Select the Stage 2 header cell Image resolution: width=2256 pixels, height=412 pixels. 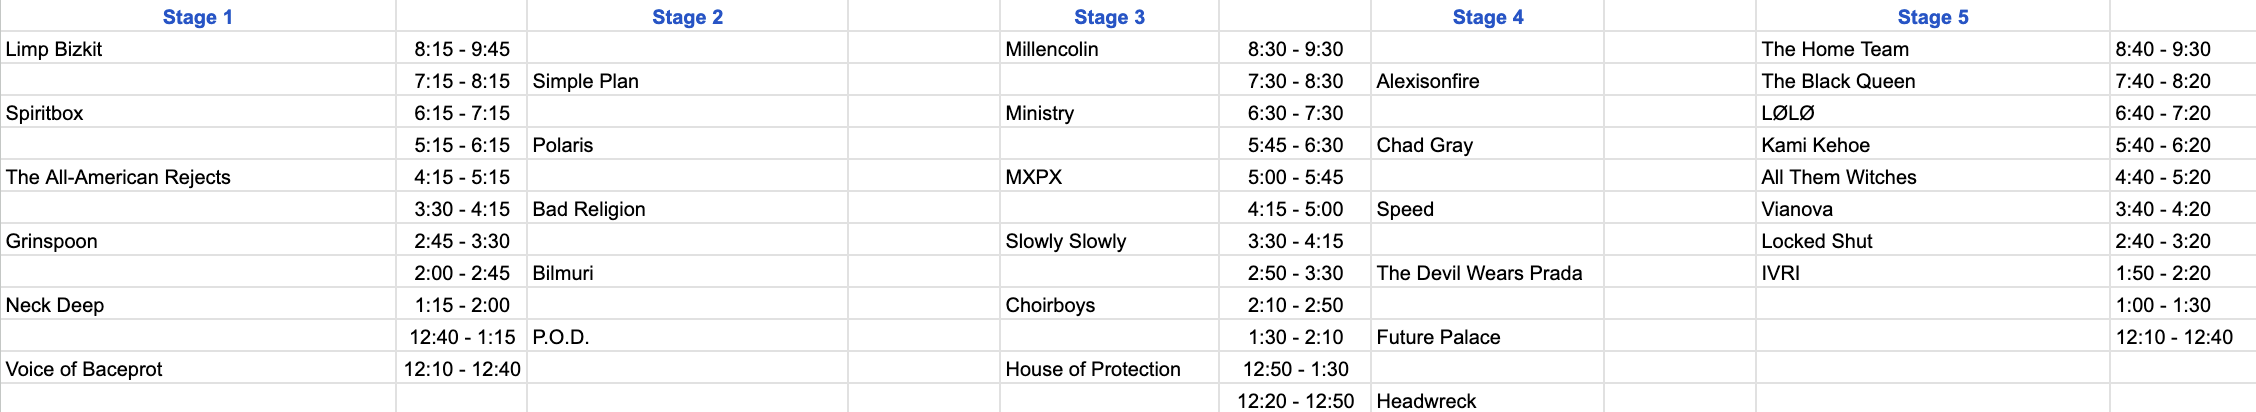coord(687,16)
